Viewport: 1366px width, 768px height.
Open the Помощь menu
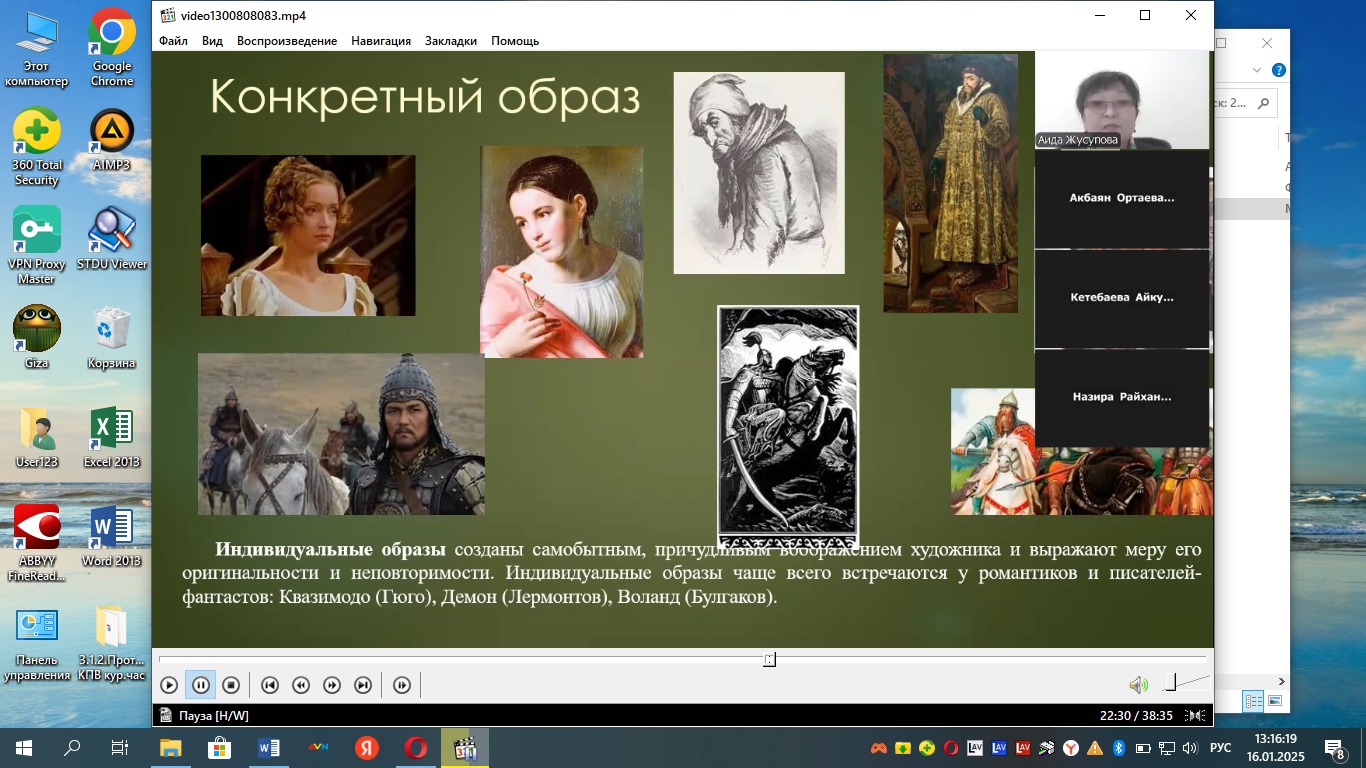[515, 41]
